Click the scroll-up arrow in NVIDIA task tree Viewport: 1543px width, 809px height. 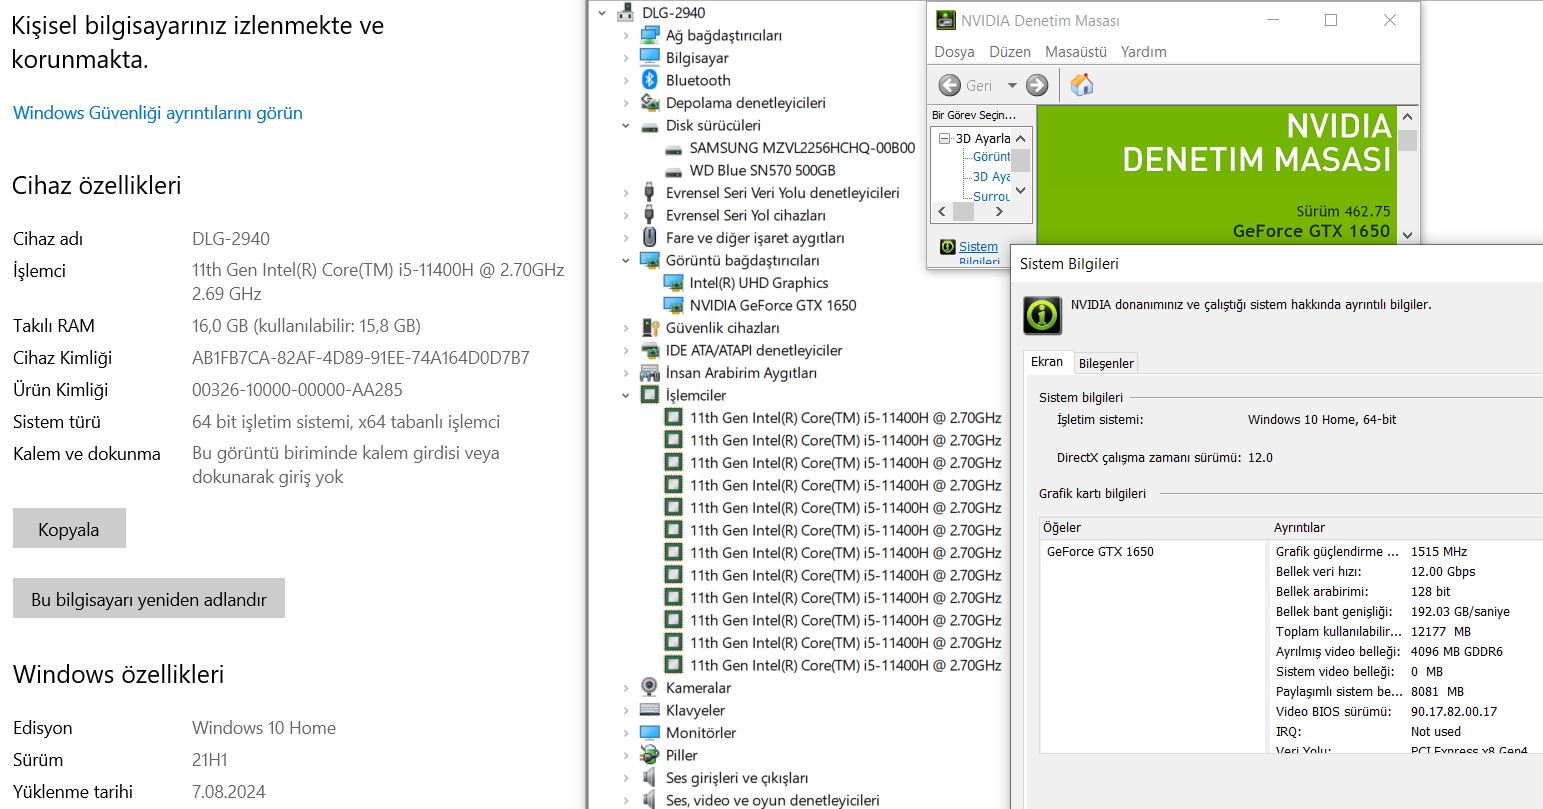tap(1021, 138)
